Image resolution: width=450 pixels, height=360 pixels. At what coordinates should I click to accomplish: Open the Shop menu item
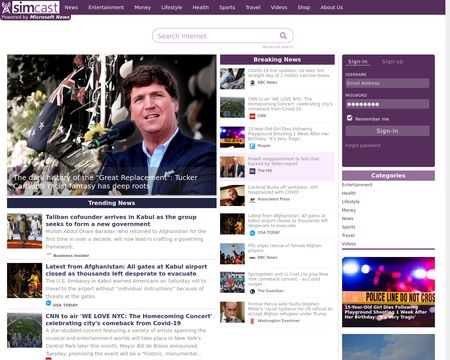click(304, 7)
